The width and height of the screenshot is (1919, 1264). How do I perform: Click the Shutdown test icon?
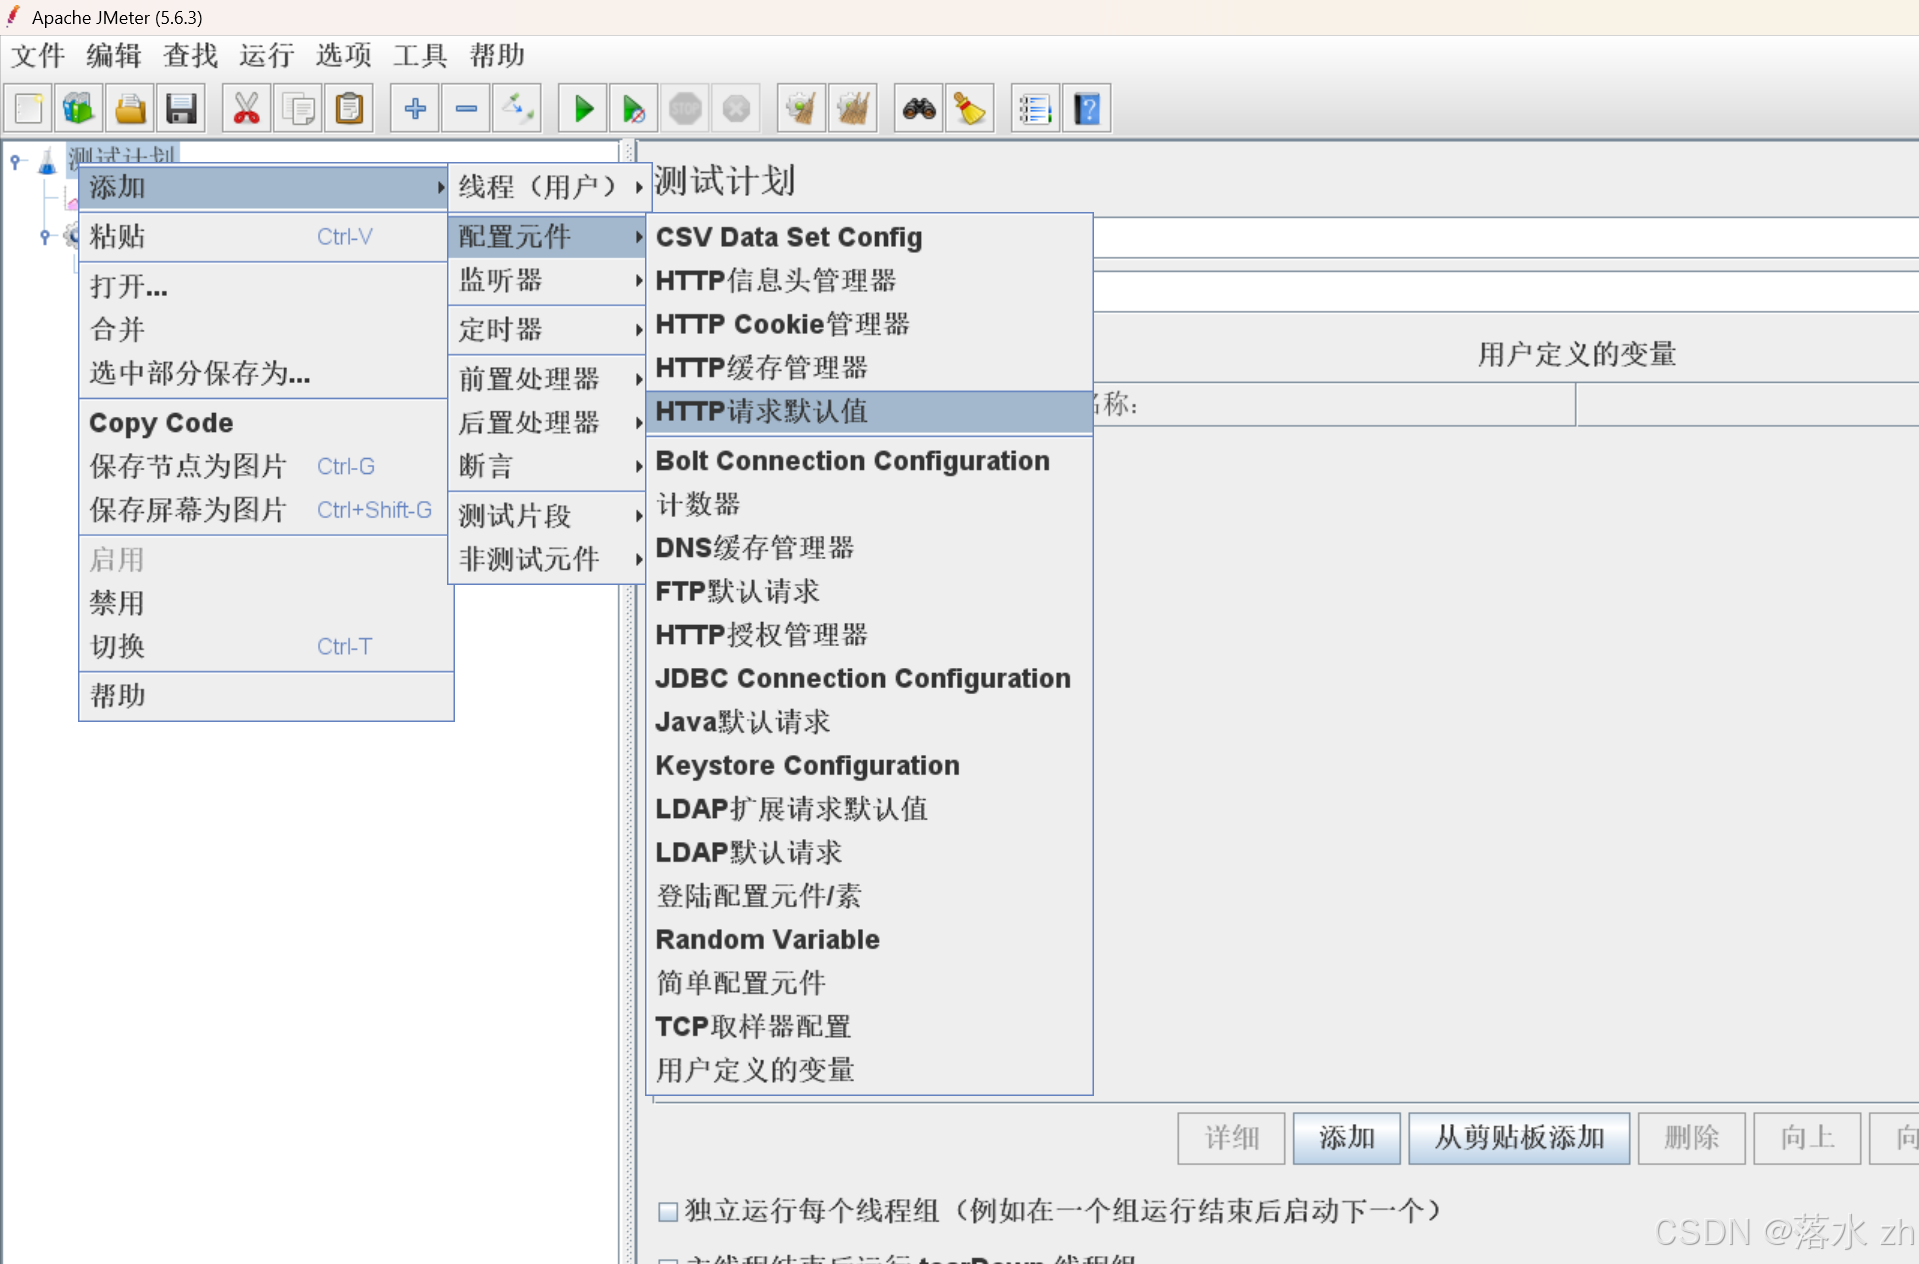coord(736,108)
